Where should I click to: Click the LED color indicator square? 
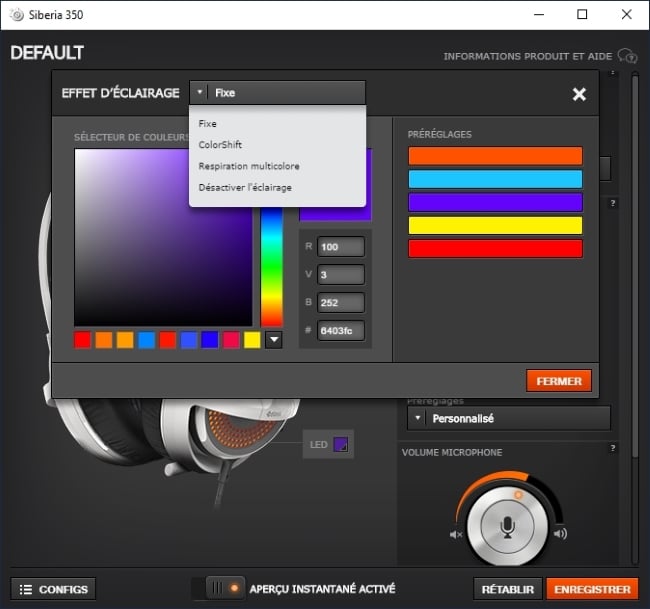point(341,444)
